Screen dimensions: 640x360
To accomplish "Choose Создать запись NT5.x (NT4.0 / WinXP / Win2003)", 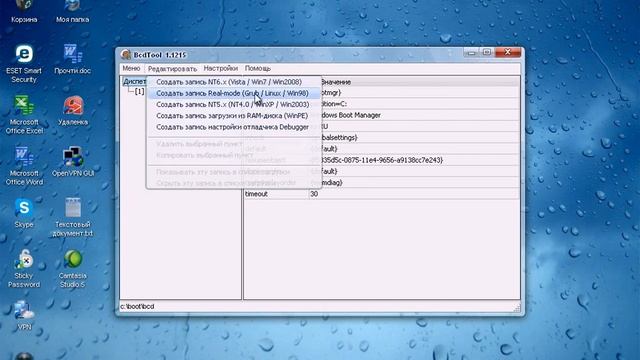I will click(x=233, y=104).
